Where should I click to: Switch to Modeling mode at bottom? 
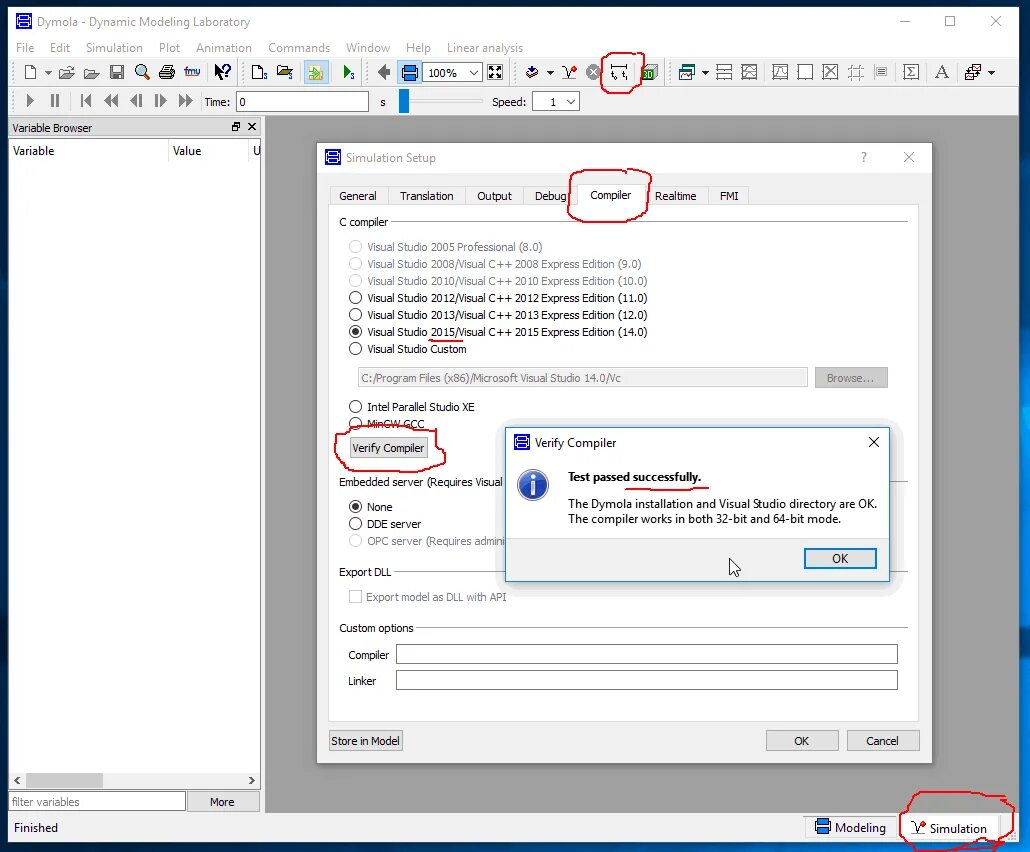pos(851,827)
